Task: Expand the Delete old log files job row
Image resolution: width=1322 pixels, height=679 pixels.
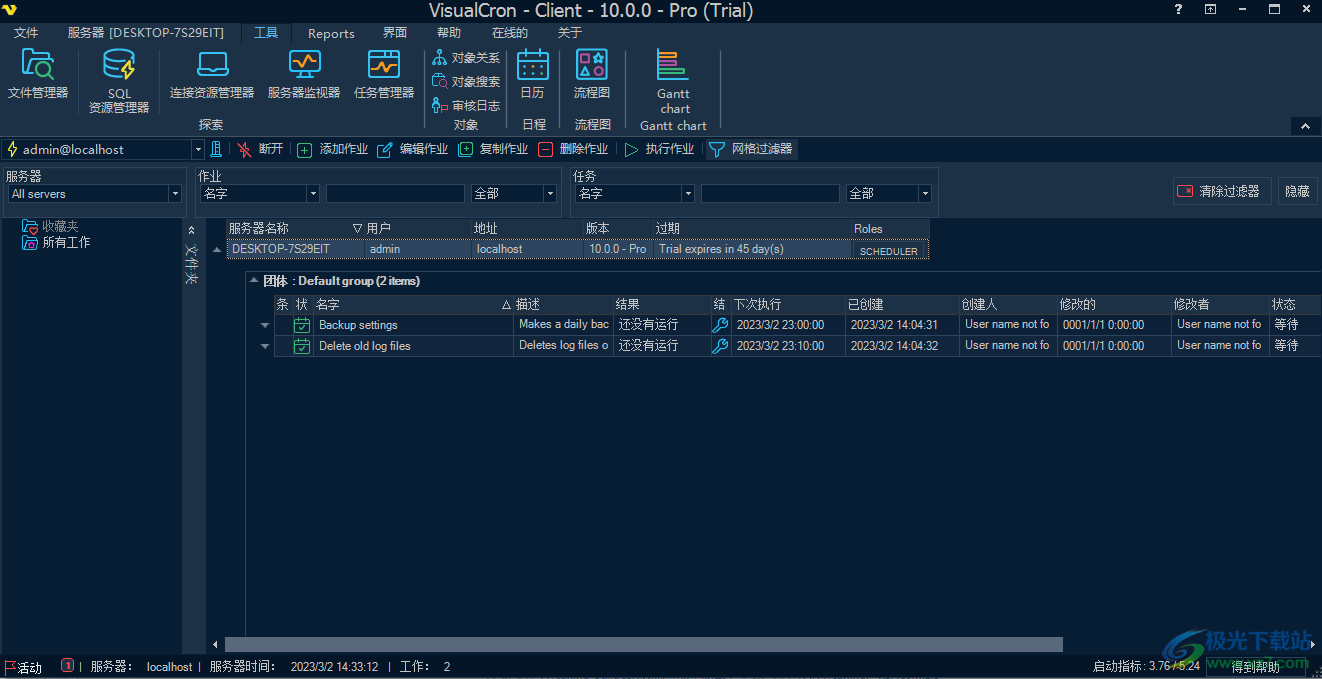Action: [x=265, y=346]
